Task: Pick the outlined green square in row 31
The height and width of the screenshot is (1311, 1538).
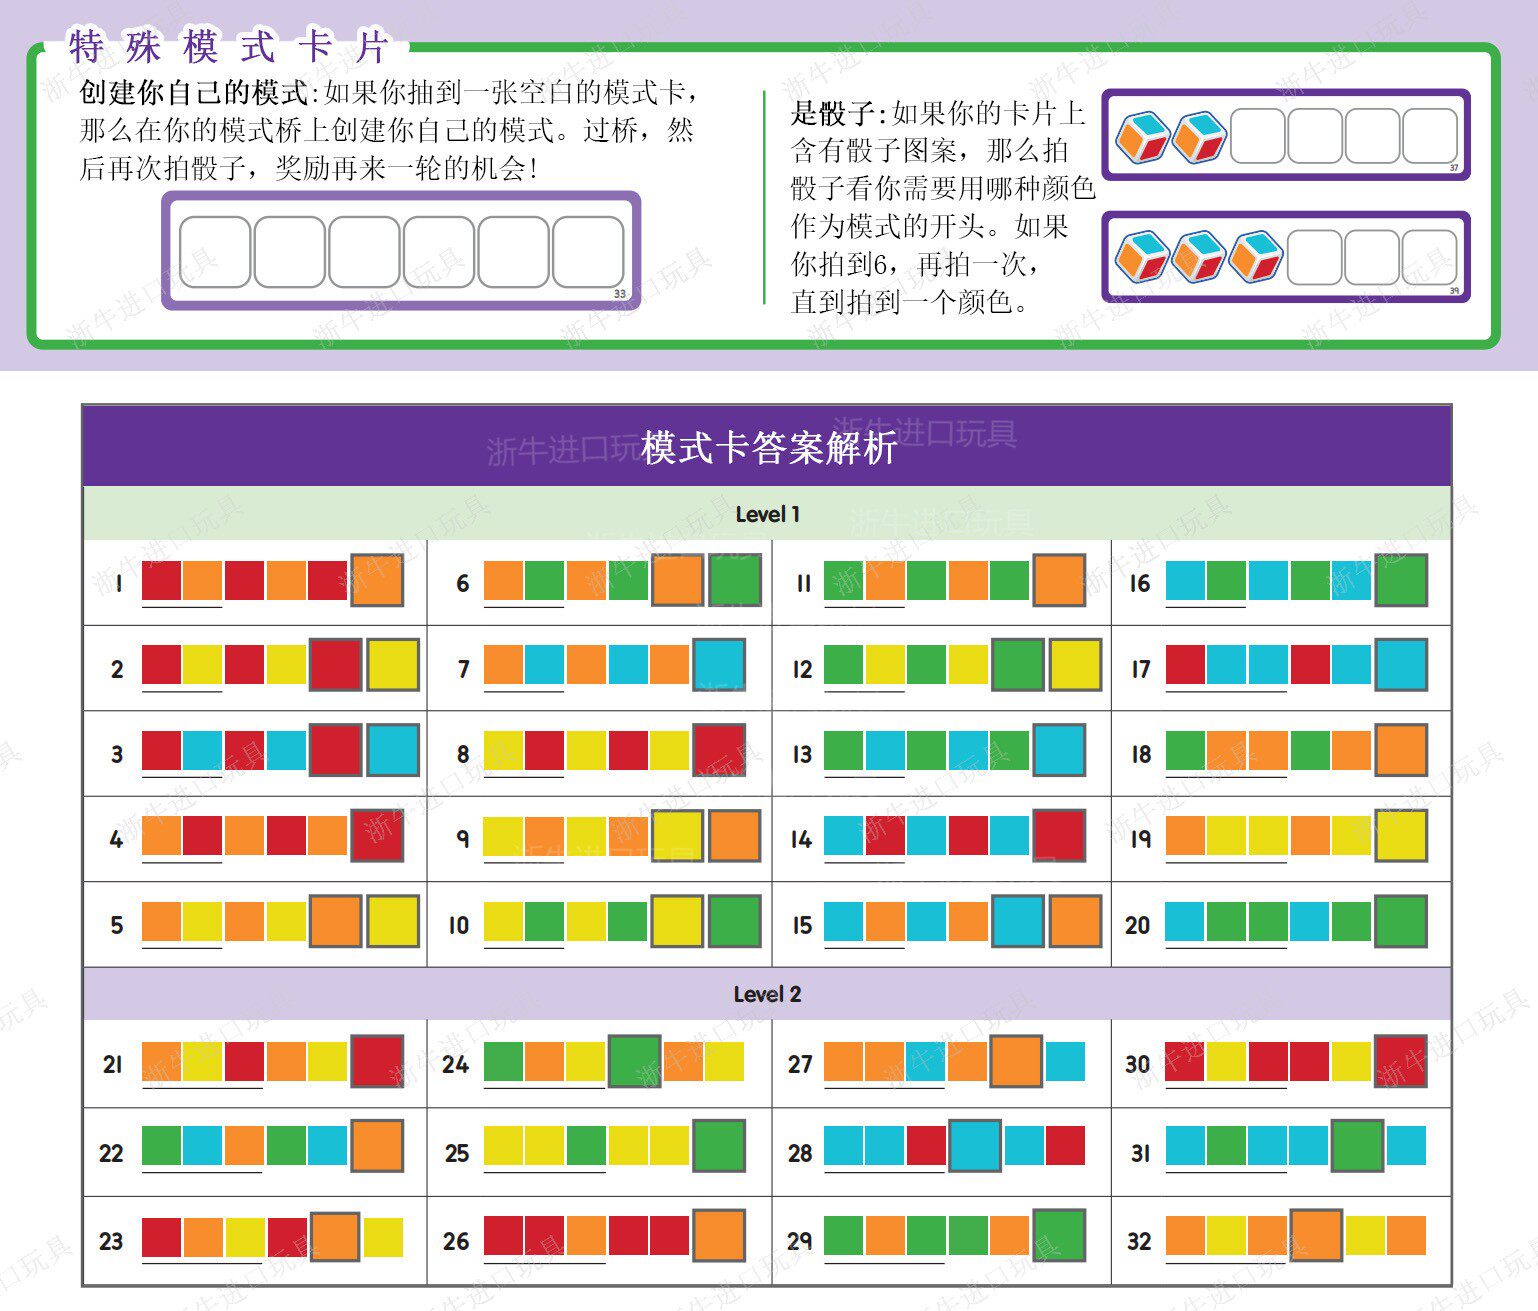Action: (1358, 1146)
